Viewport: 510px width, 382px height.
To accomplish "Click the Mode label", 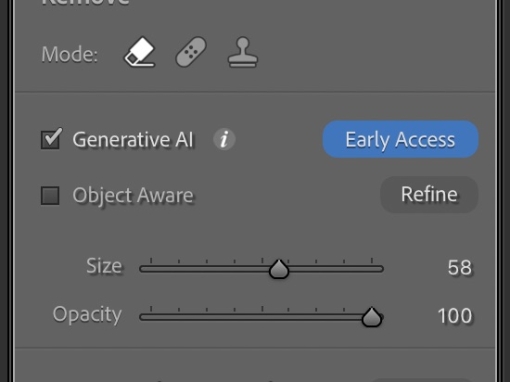I will 70,54.
